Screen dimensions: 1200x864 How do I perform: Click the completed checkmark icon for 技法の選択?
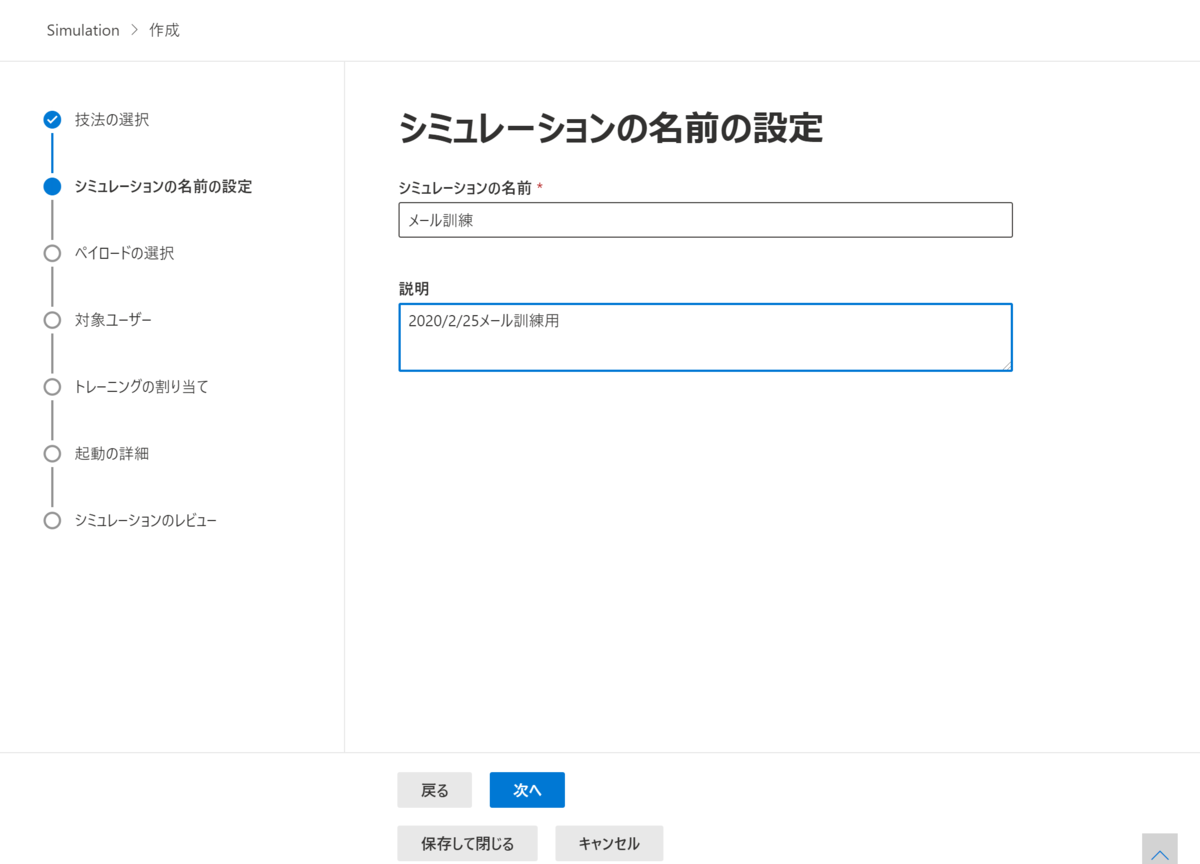click(51, 119)
